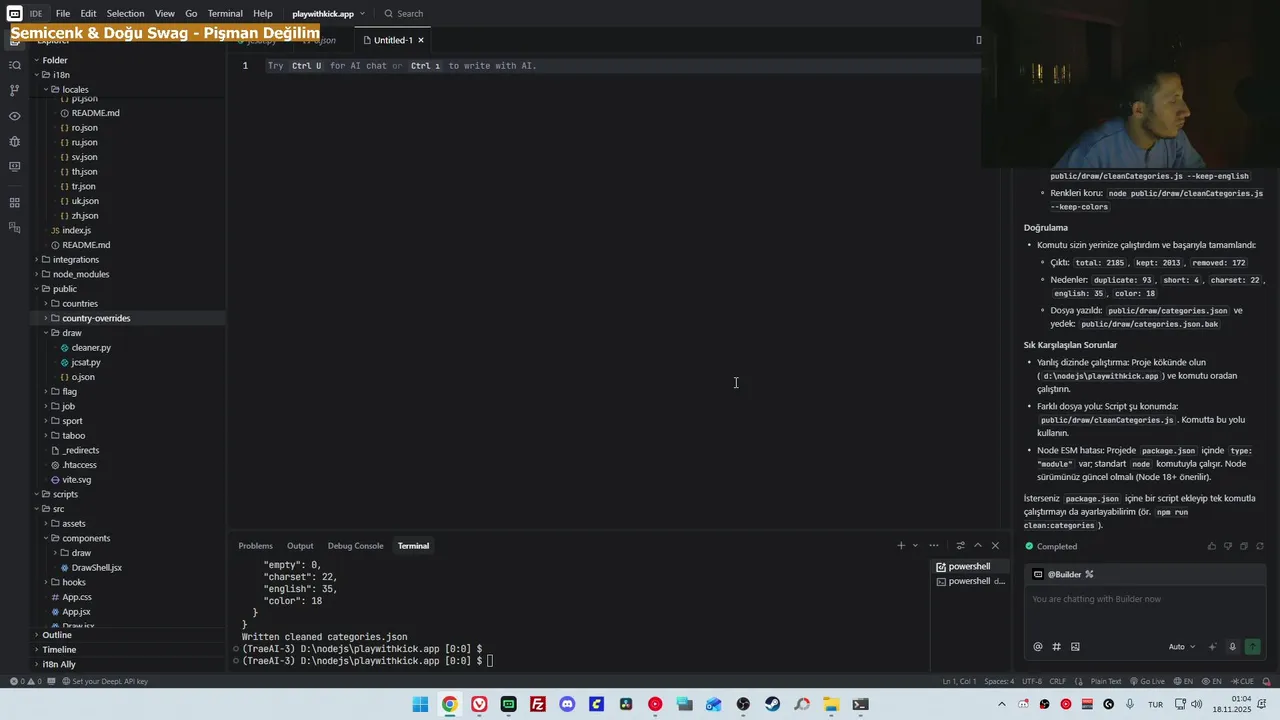1280x720 pixels.
Task: Click Set your DeepL API key
Action: pyautogui.click(x=104, y=682)
